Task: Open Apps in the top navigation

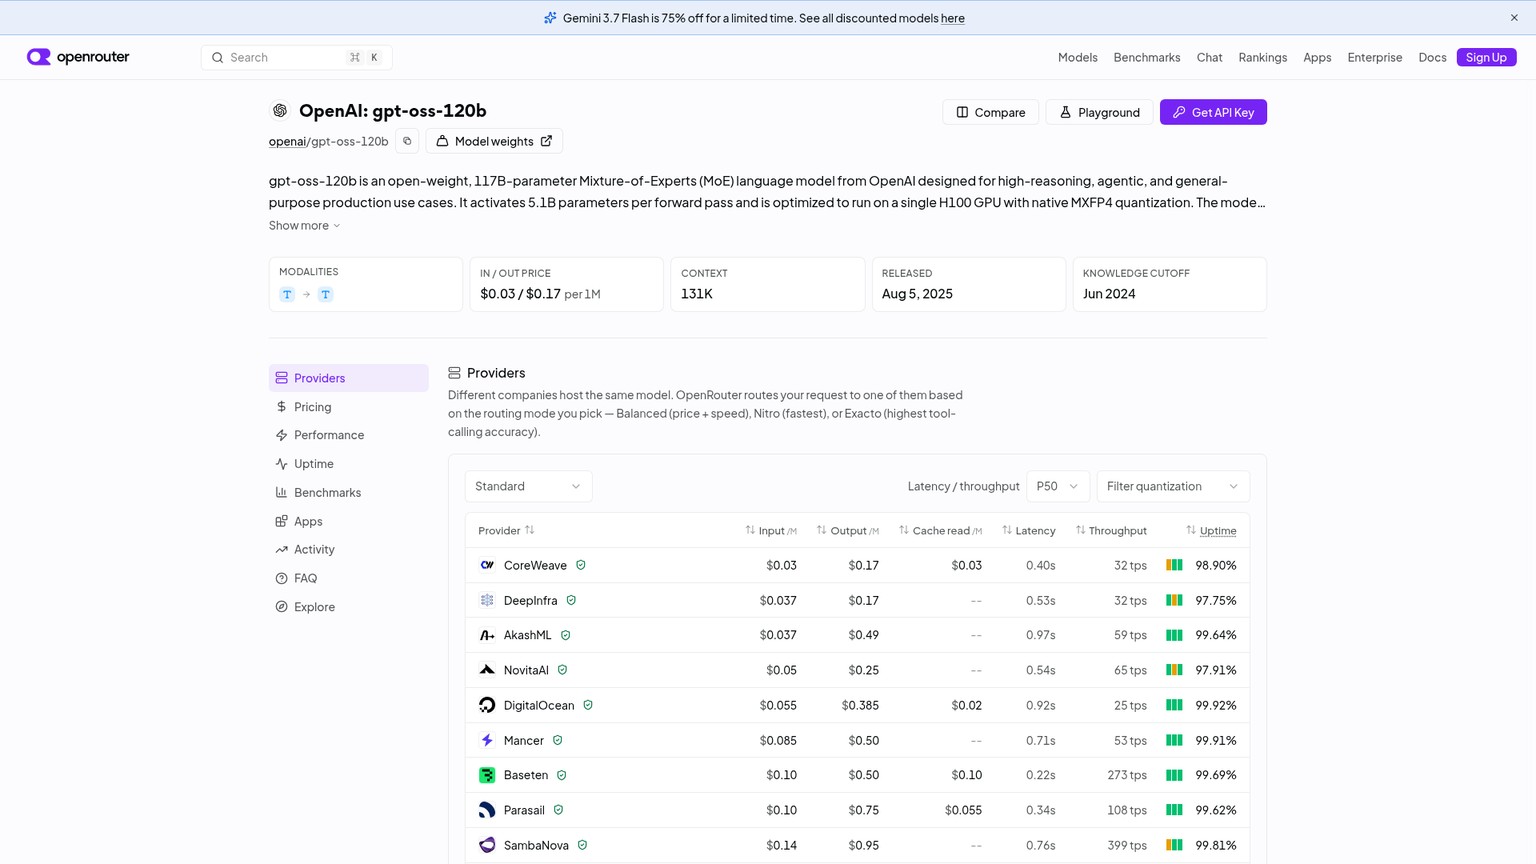Action: pos(1317,57)
